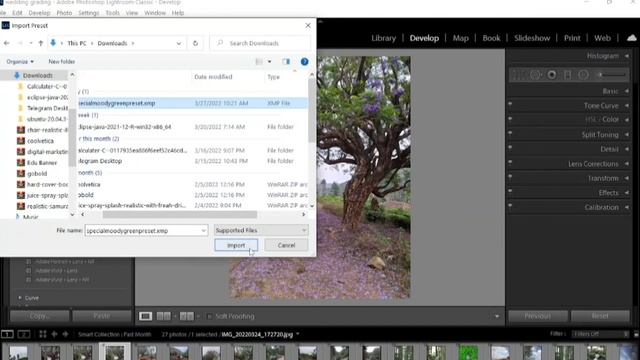Expand the Basic panel
Screen dimensions: 640x360
click(627, 91)
